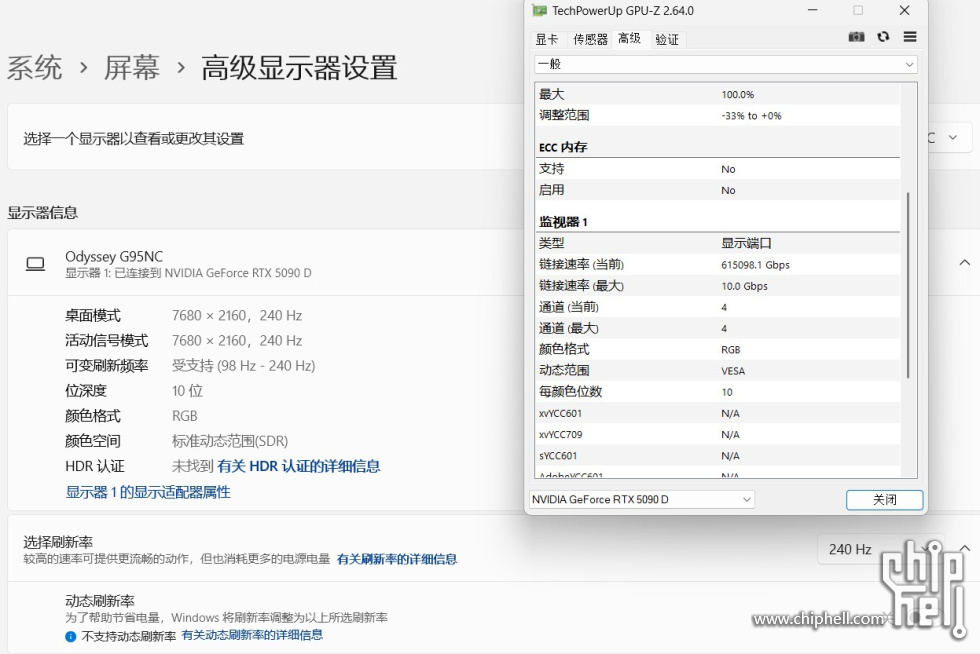This screenshot has height=654, width=980.
Task: Click 受支持 (98 Hz - 240 Hz) value
Action: (244, 366)
